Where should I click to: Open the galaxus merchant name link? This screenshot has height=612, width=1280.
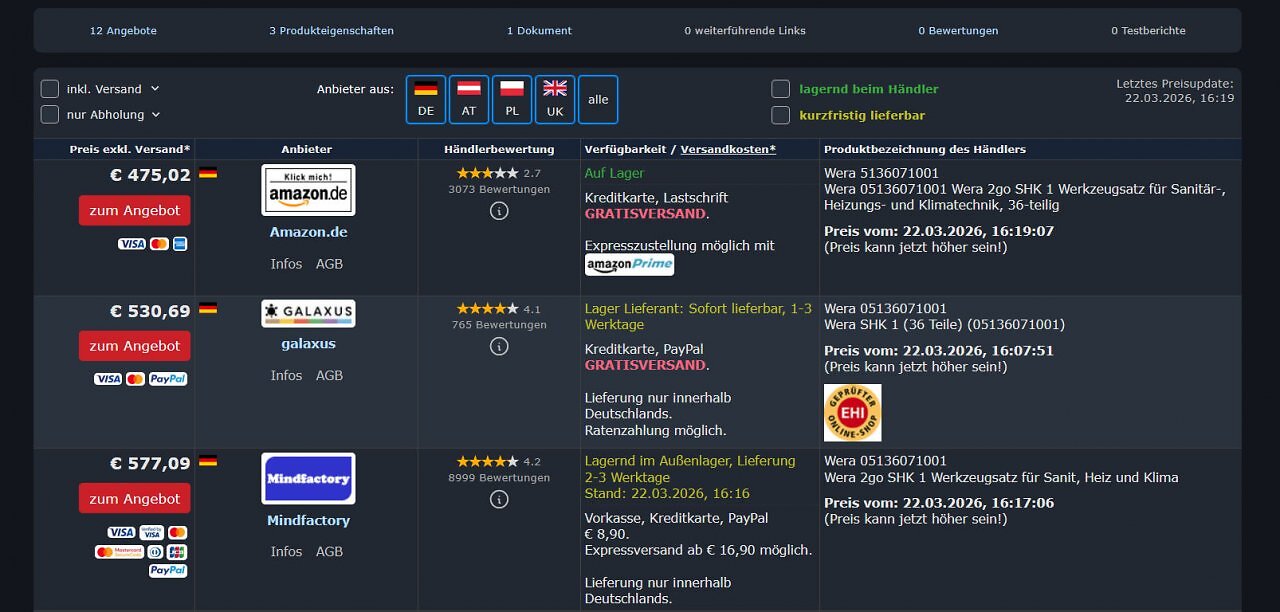[x=308, y=344]
